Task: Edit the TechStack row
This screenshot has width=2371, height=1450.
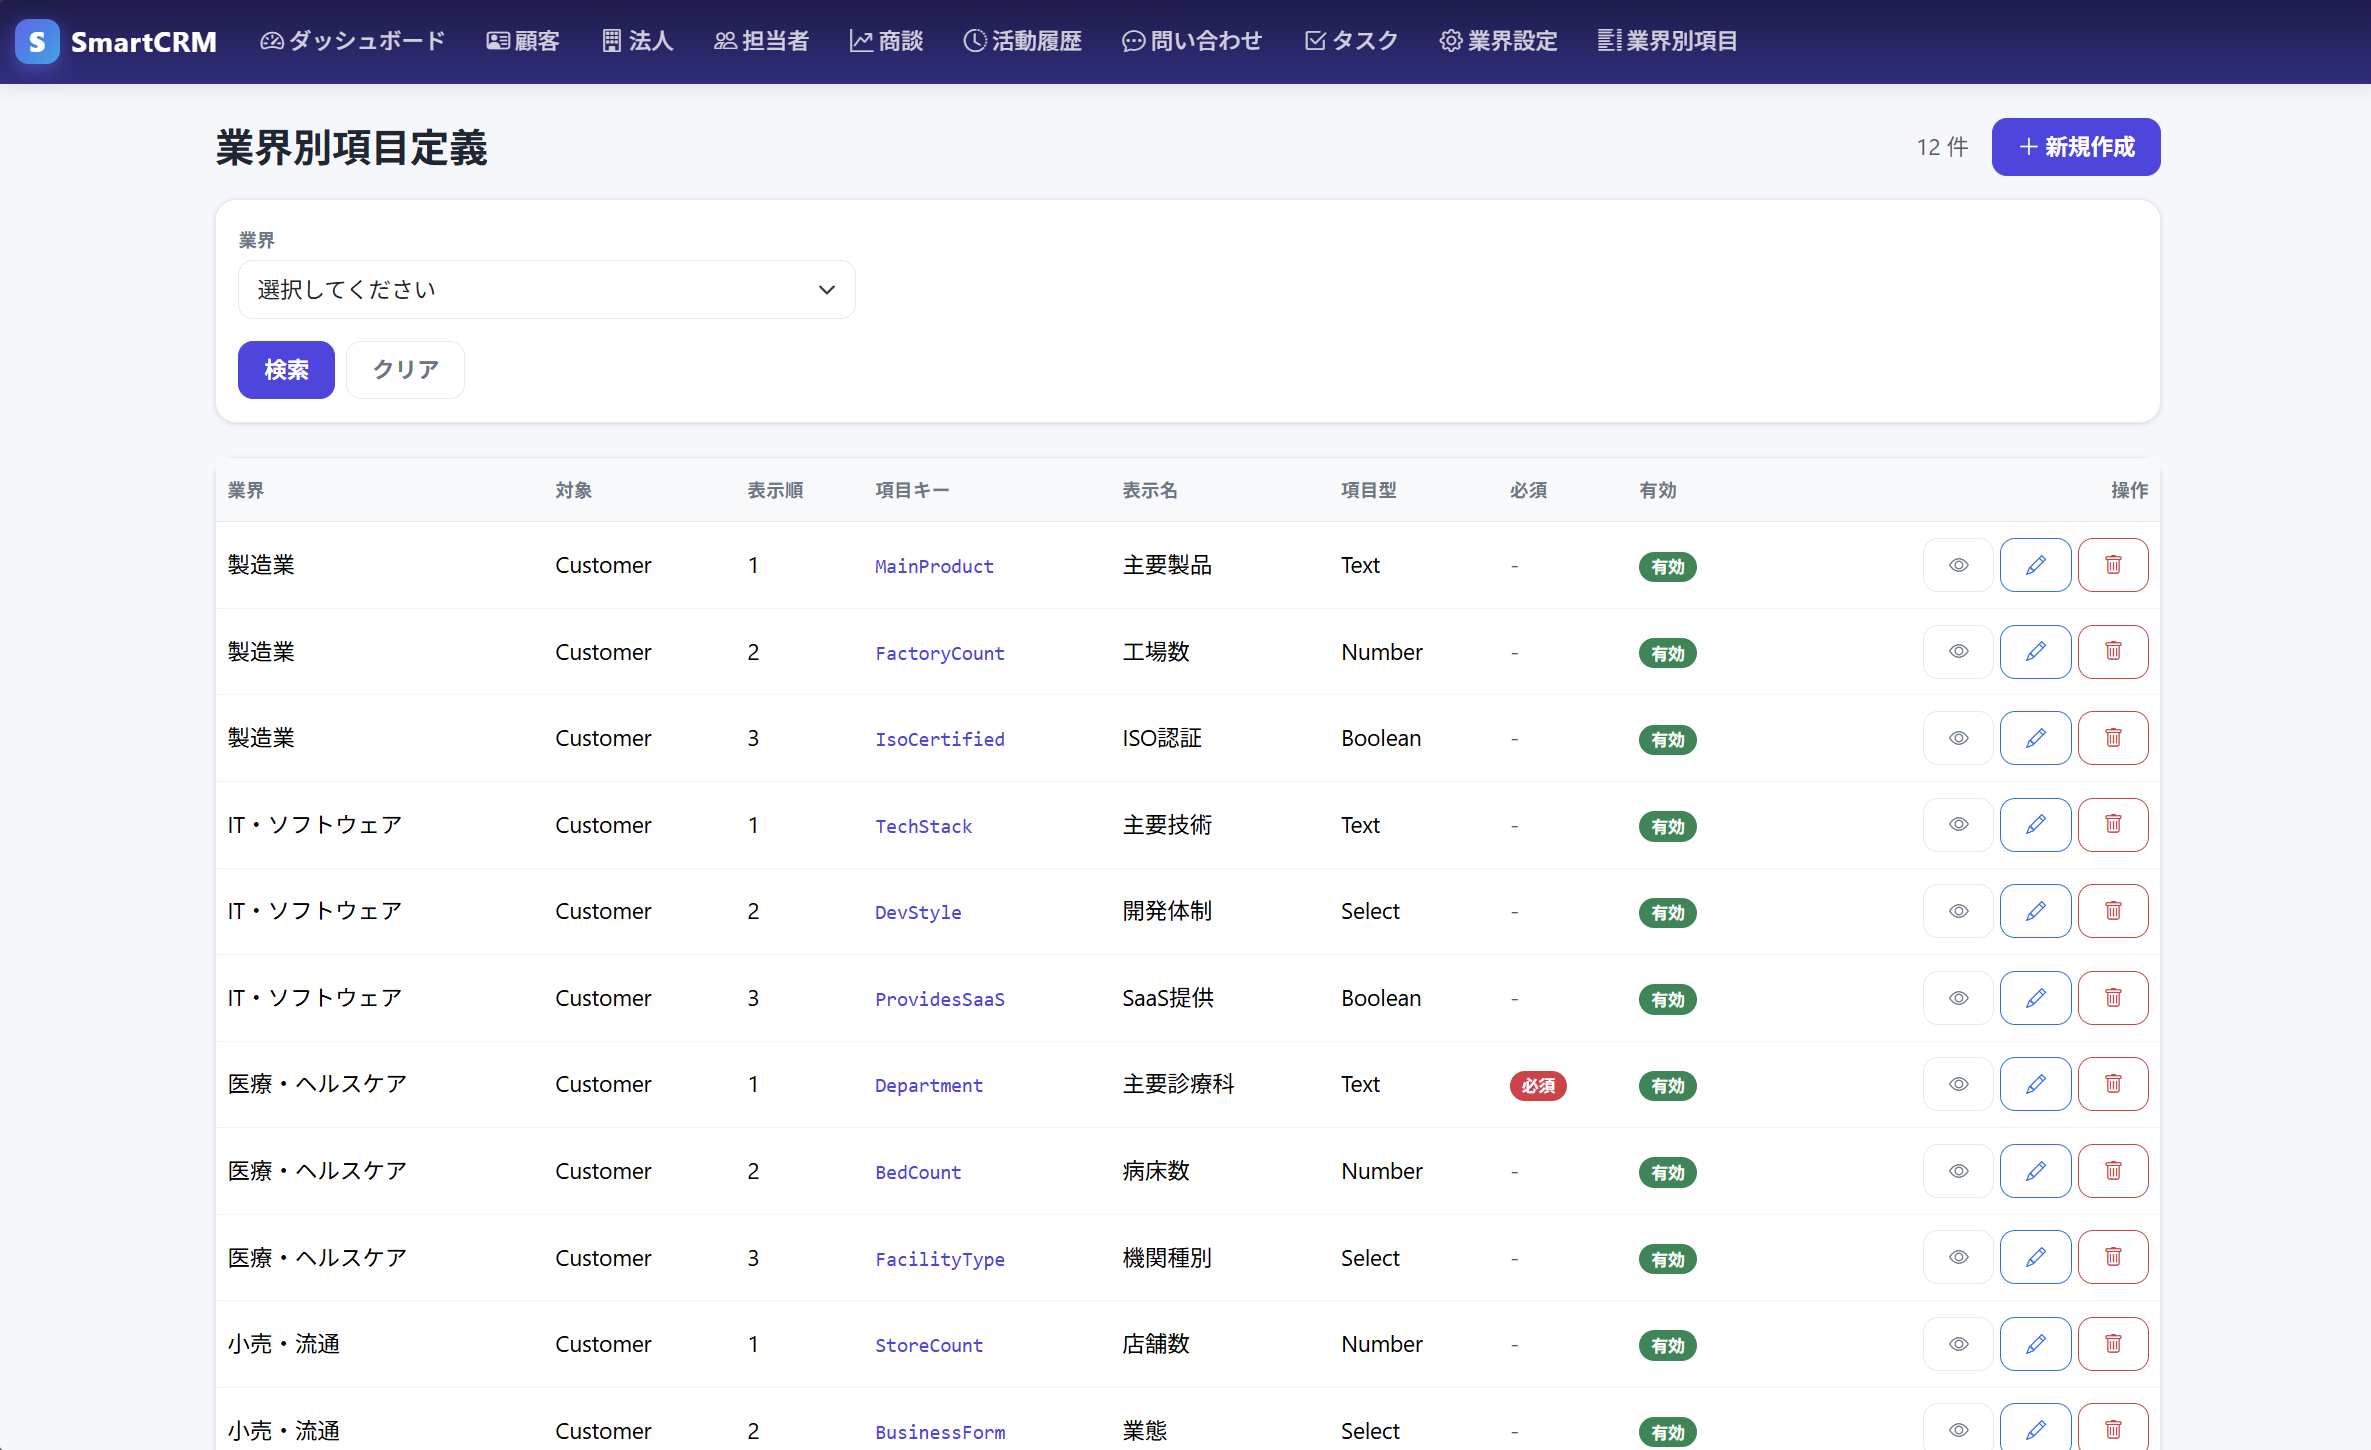Action: [2035, 825]
